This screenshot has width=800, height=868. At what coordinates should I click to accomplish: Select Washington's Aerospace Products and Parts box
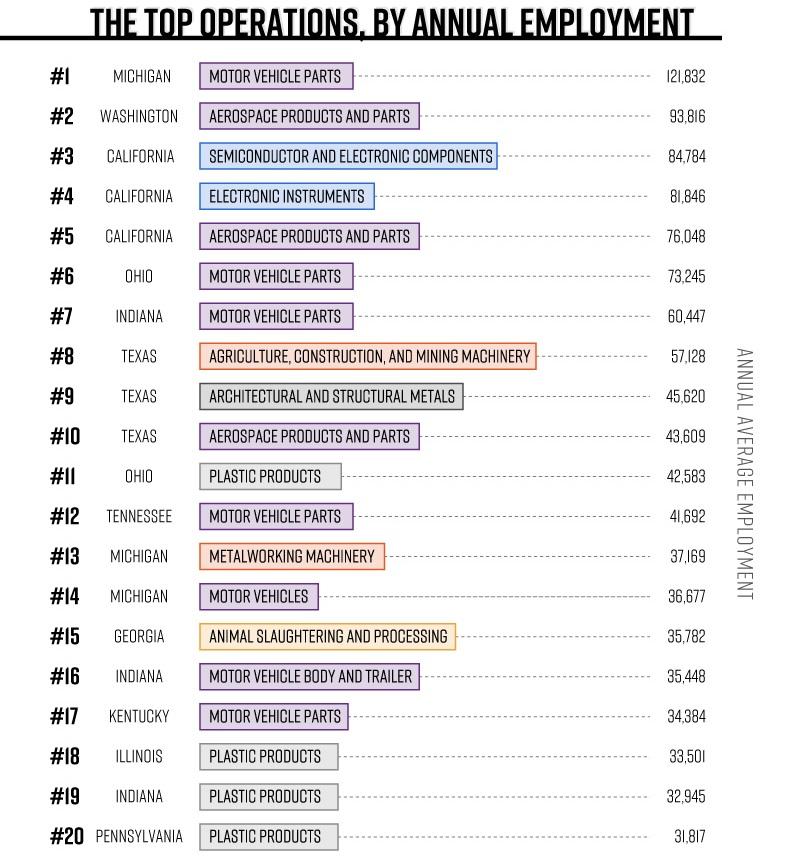pyautogui.click(x=309, y=116)
